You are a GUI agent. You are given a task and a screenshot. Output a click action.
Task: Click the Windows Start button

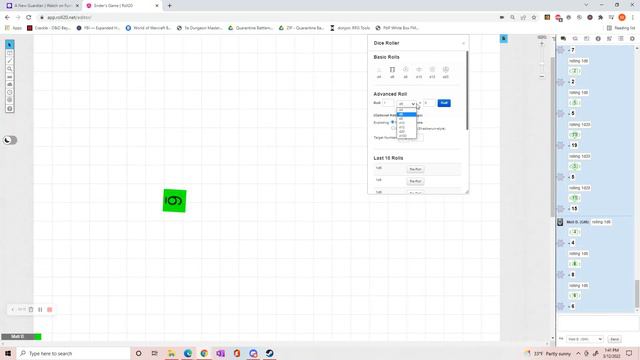(x=8, y=353)
